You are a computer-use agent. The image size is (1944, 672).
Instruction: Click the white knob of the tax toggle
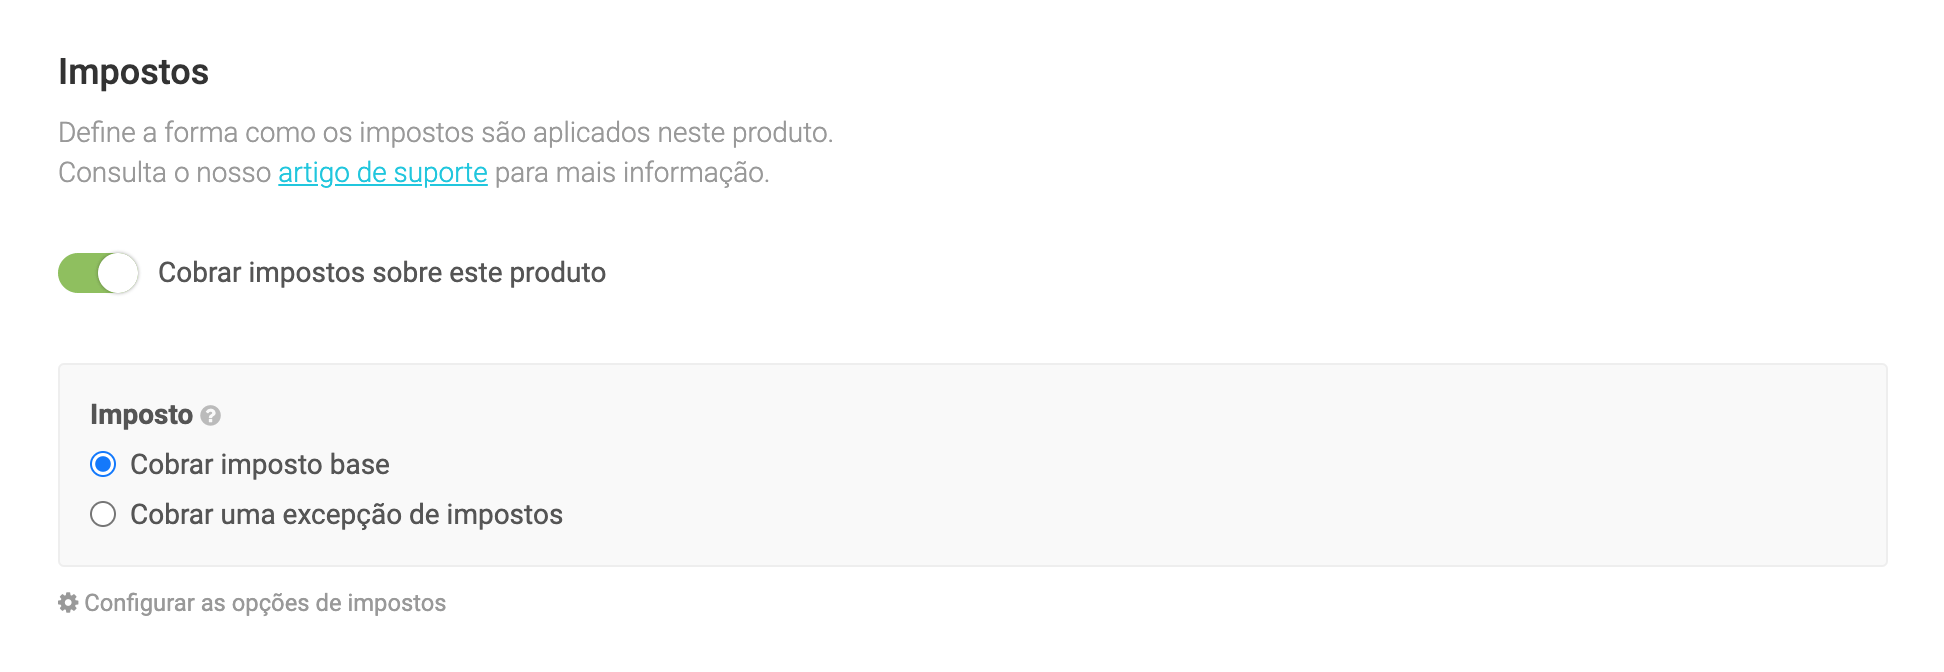[118, 273]
